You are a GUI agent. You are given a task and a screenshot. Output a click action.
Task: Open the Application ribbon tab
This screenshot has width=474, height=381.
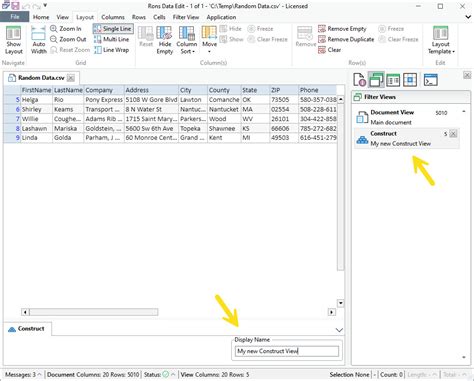click(221, 17)
